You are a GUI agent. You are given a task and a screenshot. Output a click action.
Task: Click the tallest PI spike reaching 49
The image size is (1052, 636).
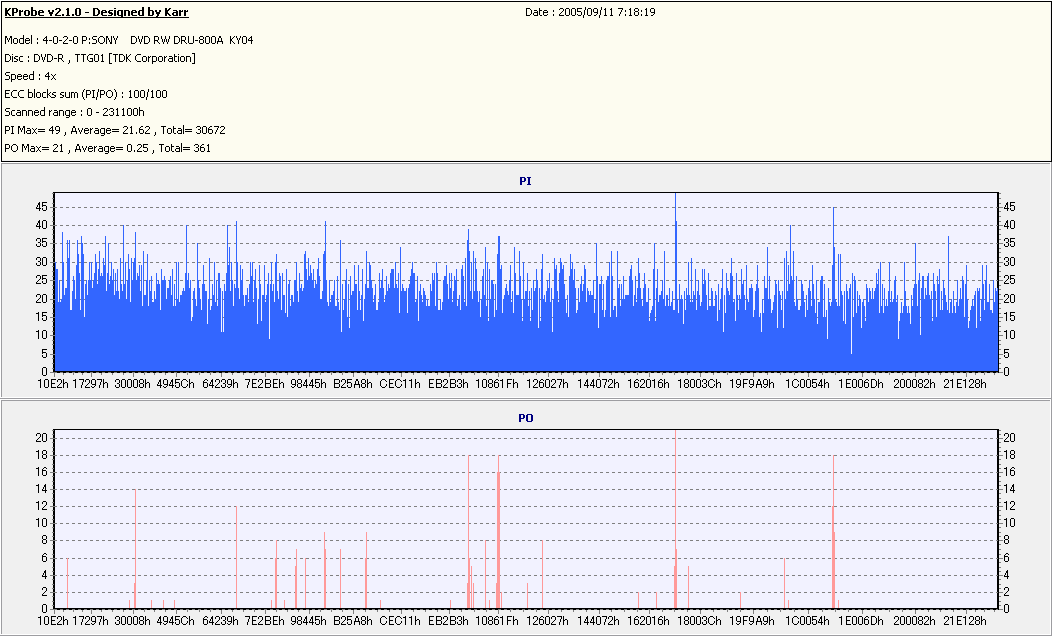pos(676,282)
